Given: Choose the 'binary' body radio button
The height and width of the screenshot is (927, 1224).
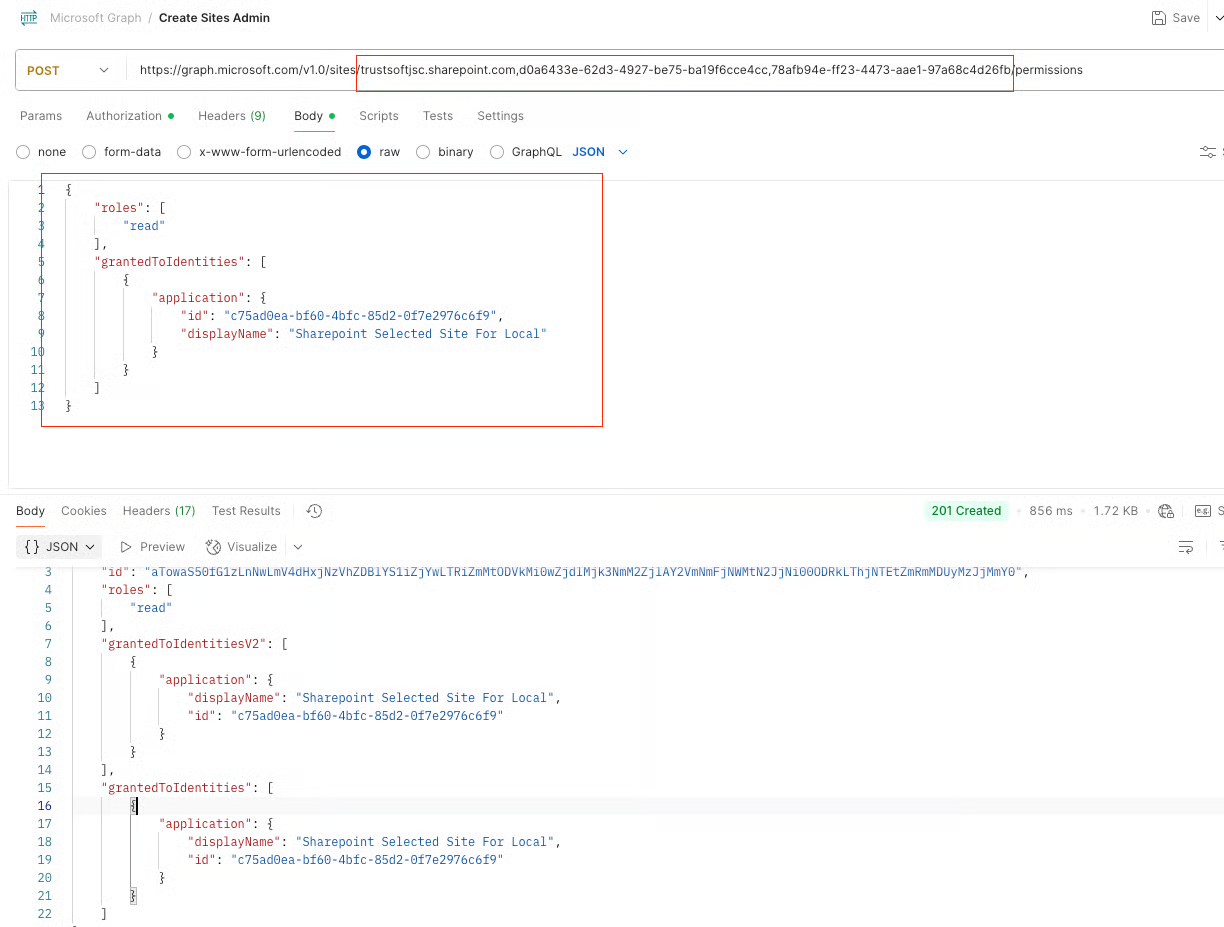Looking at the screenshot, I should tap(423, 152).
